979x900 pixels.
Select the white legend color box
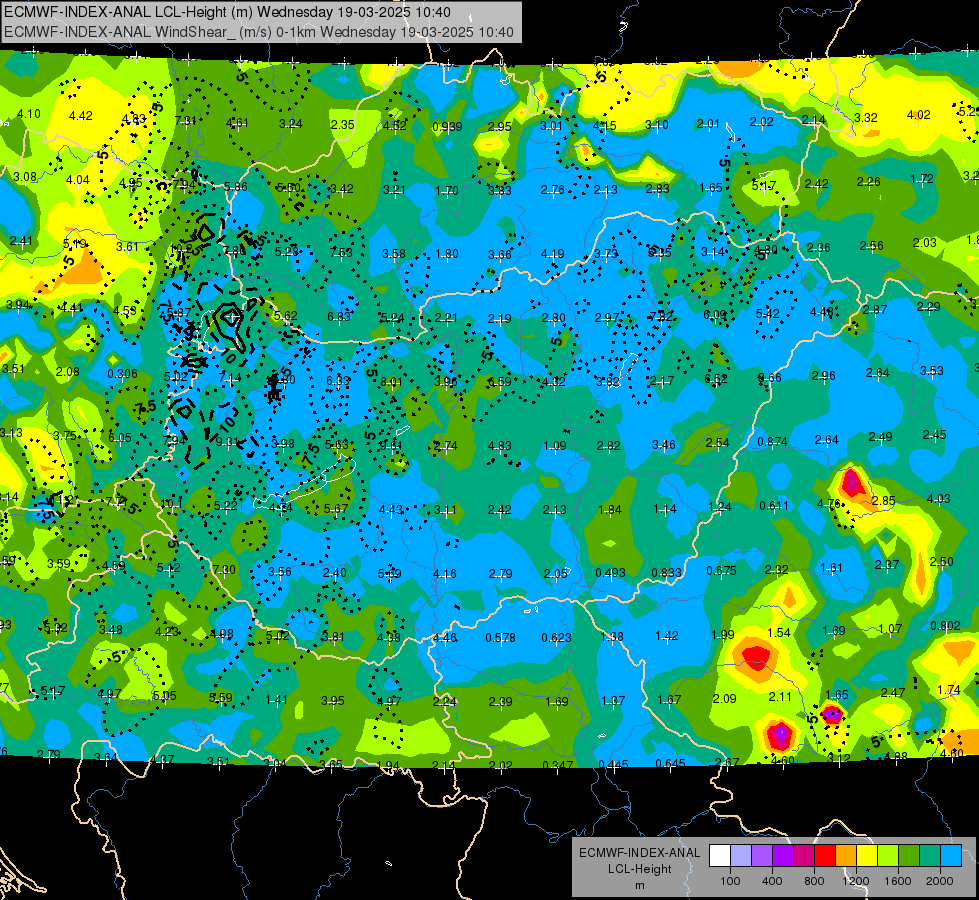(720, 855)
